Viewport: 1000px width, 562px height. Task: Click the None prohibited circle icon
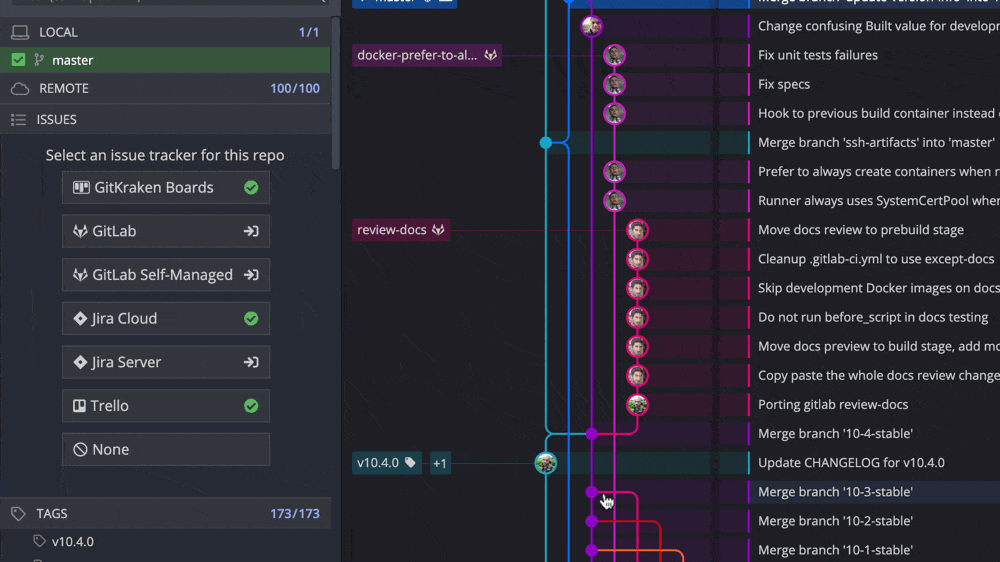click(80, 450)
